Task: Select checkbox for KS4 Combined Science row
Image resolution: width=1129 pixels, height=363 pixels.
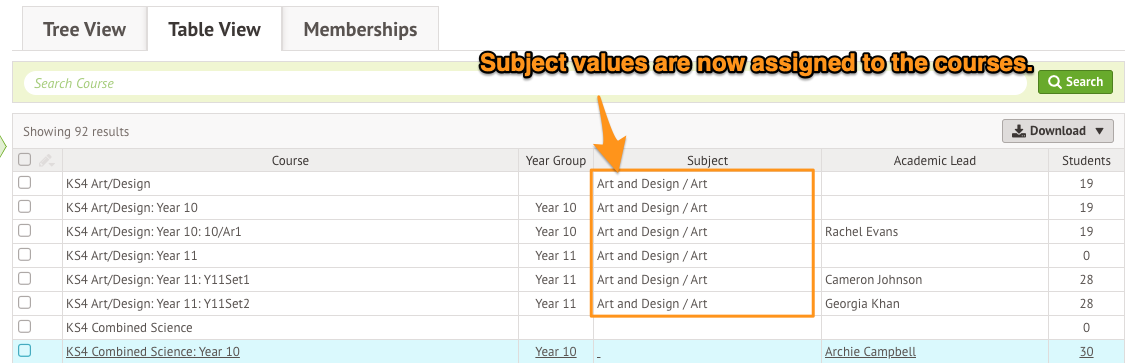Action: point(24,326)
